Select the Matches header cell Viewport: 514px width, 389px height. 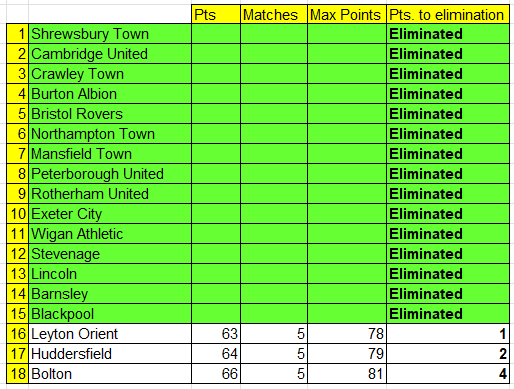[x=274, y=14]
